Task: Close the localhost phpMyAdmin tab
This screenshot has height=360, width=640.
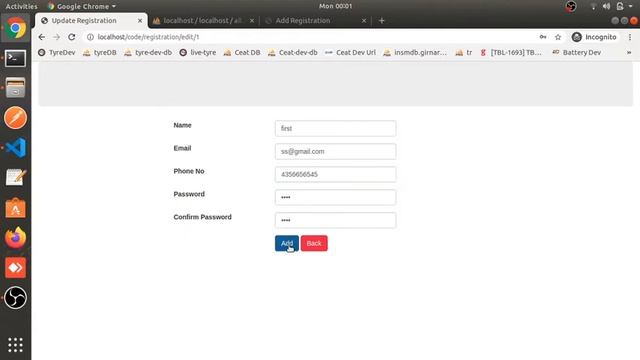Action: [x=252, y=20]
